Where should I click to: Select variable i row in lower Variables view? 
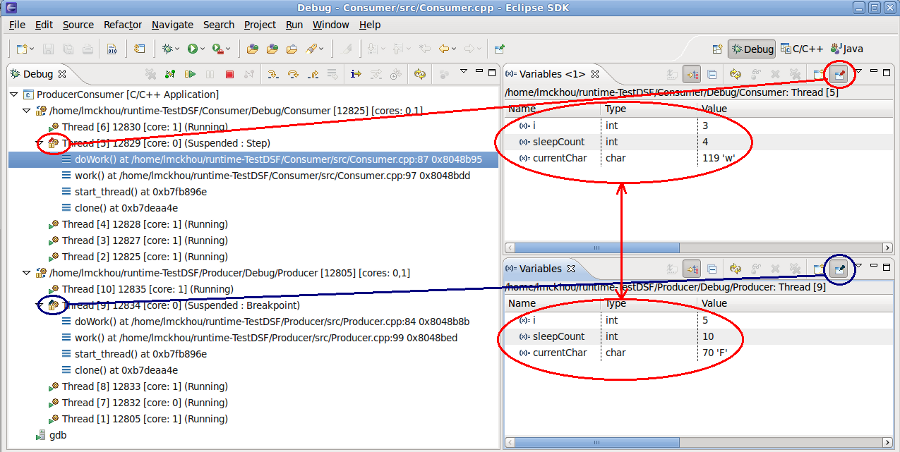click(699, 320)
